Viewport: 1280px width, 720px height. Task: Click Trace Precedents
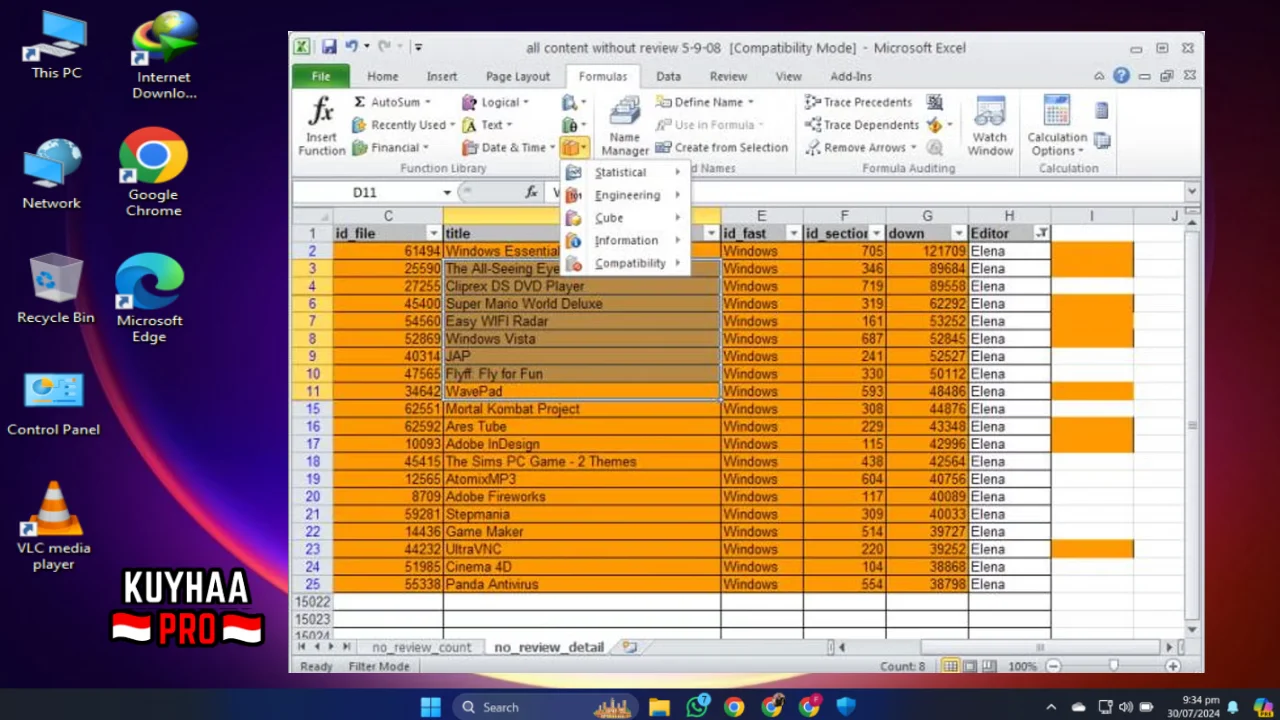tap(858, 102)
